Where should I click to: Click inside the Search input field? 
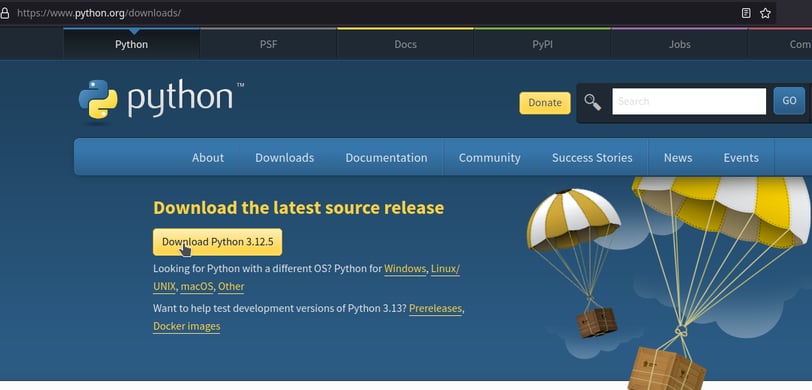tap(689, 102)
